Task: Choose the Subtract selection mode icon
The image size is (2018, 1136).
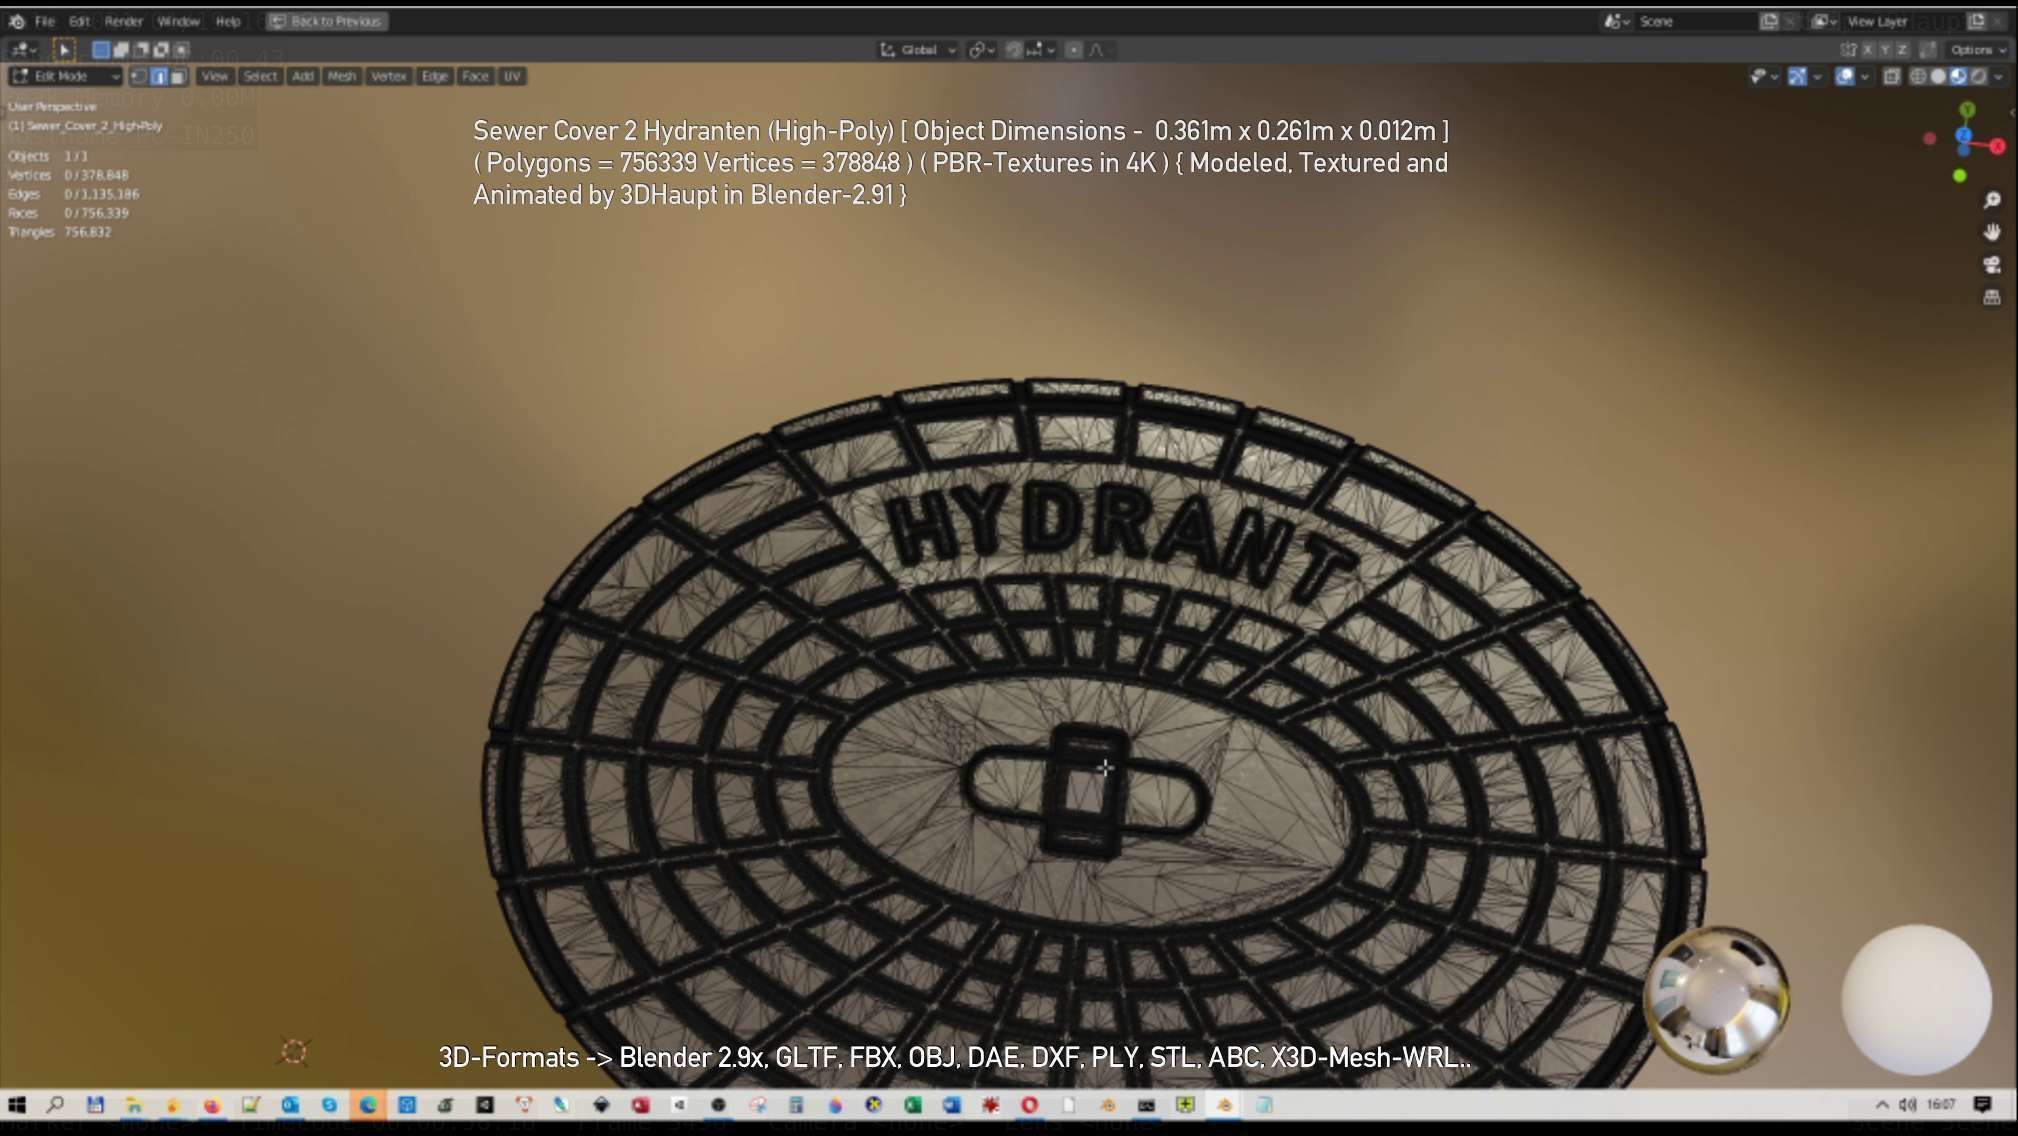Action: tap(141, 50)
